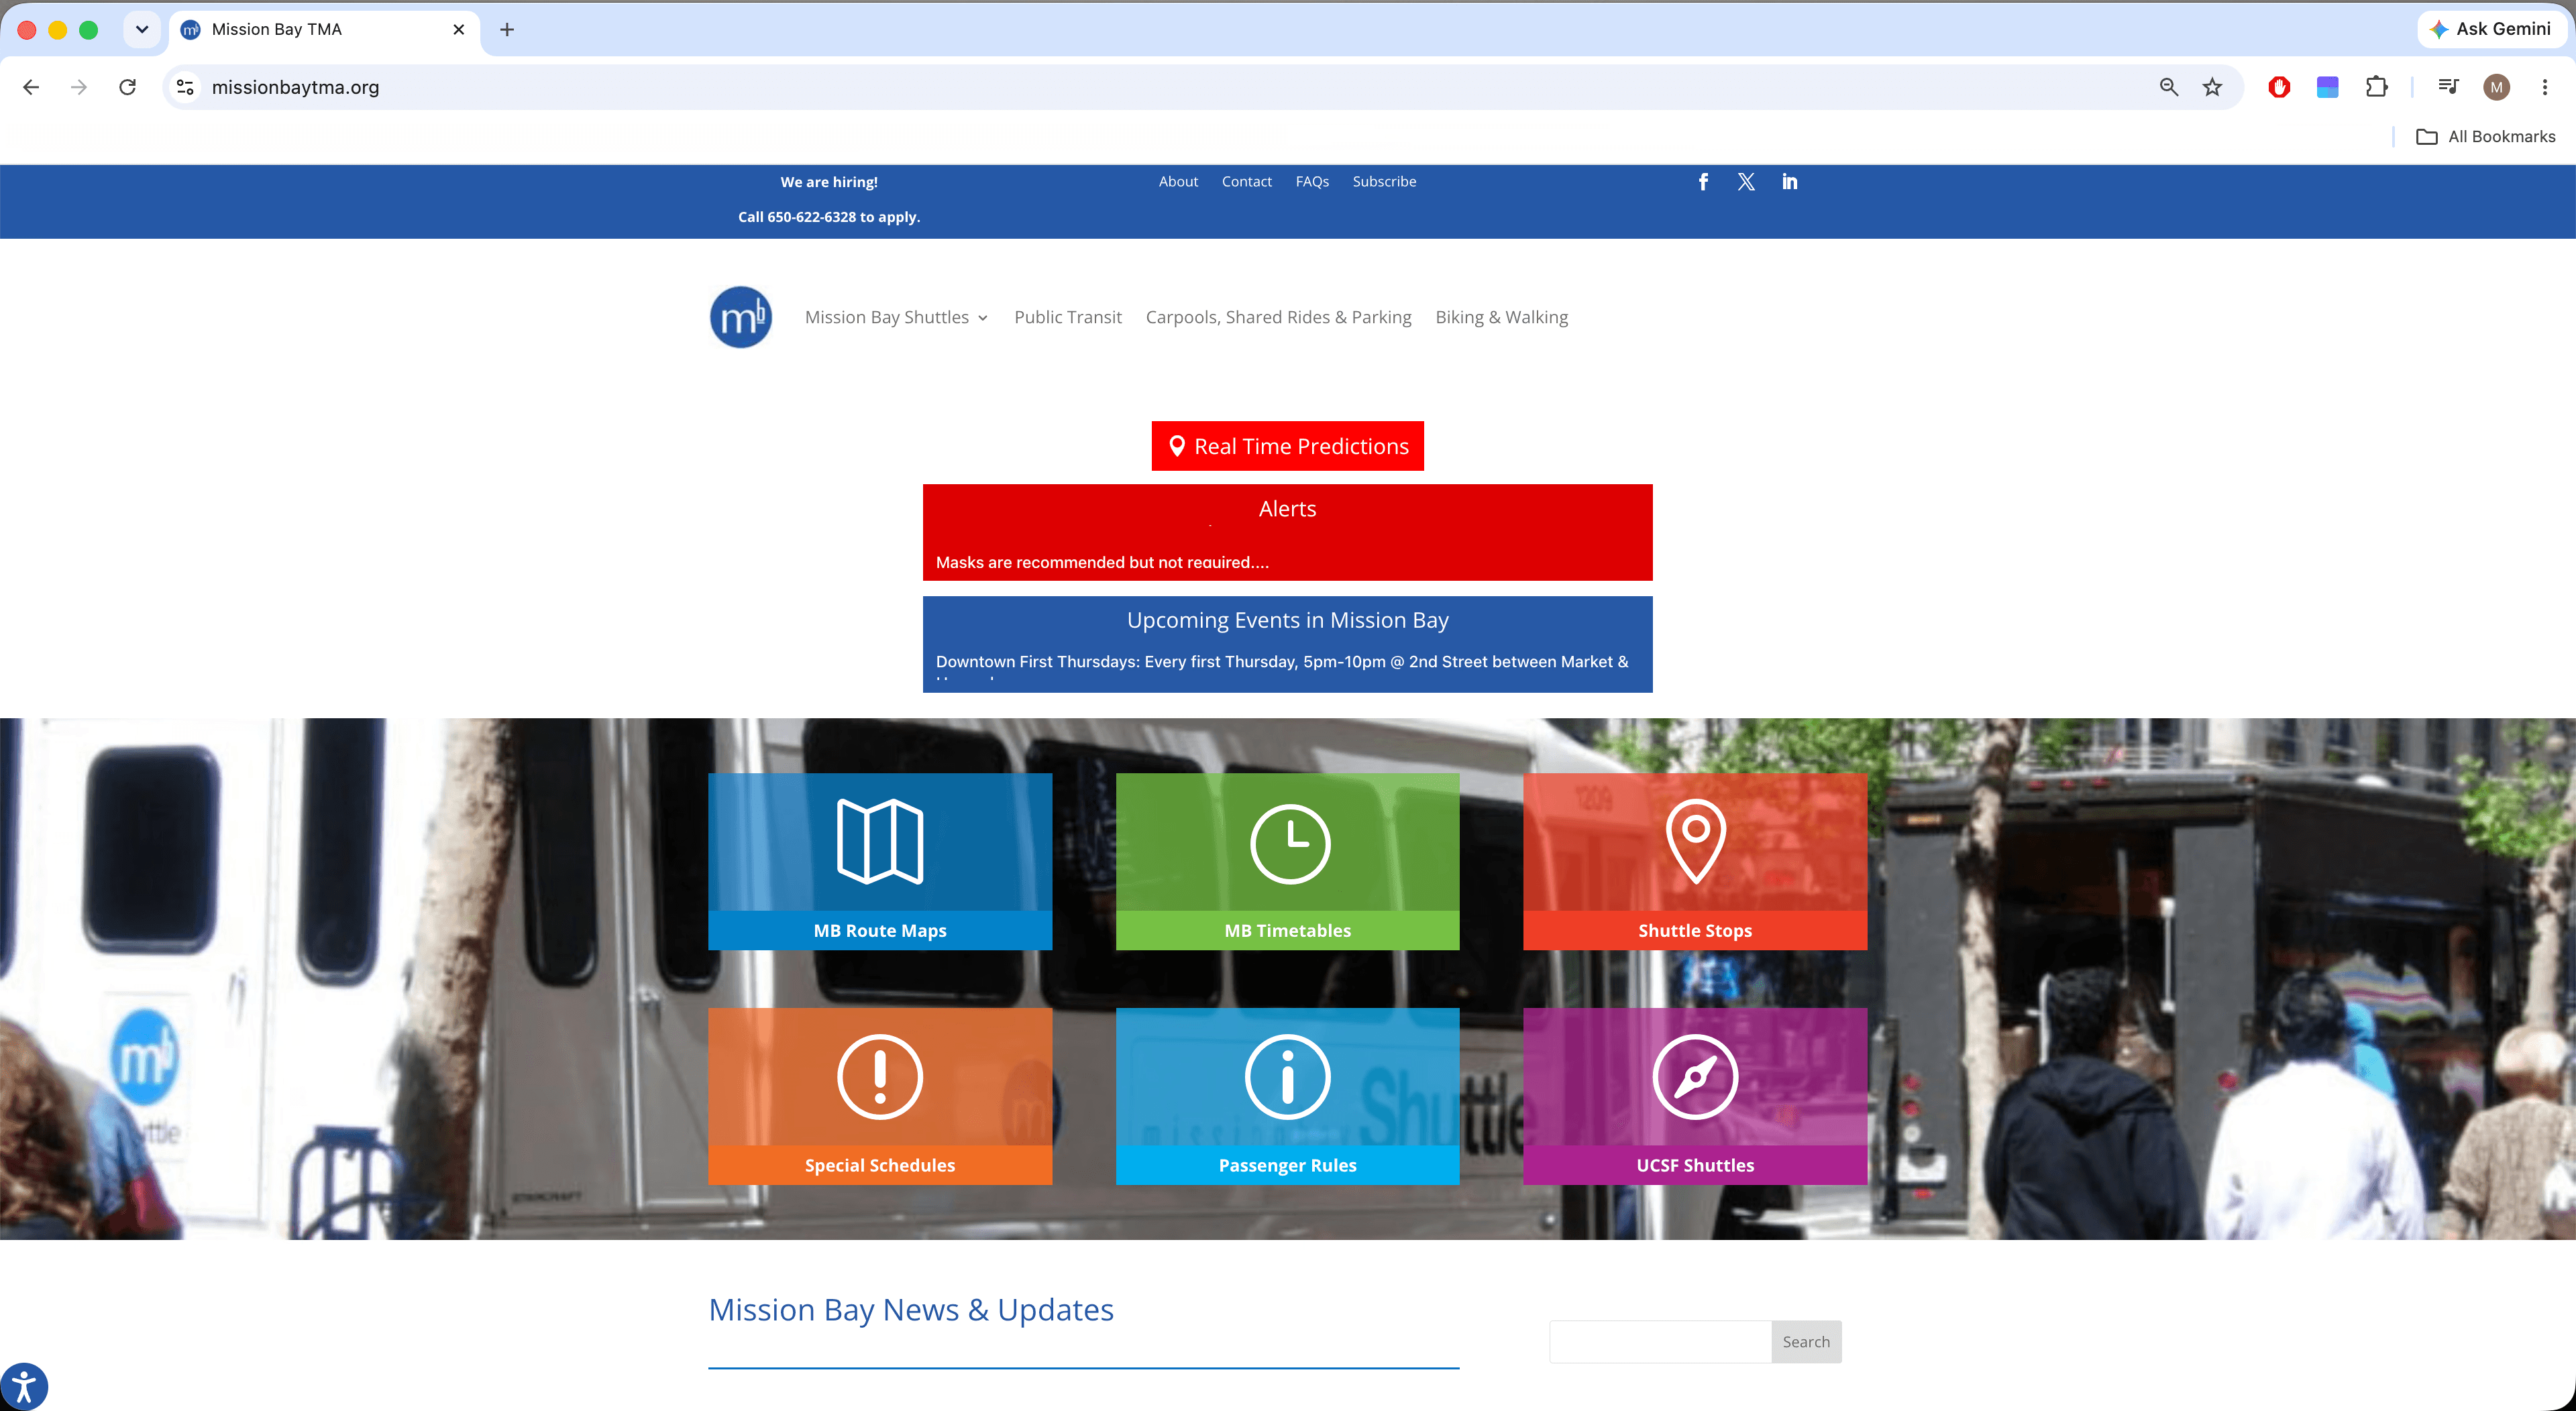This screenshot has height=1411, width=2576.
Task: Click the 'Call 650-622-6328 to apply.' text
Action: [829, 217]
